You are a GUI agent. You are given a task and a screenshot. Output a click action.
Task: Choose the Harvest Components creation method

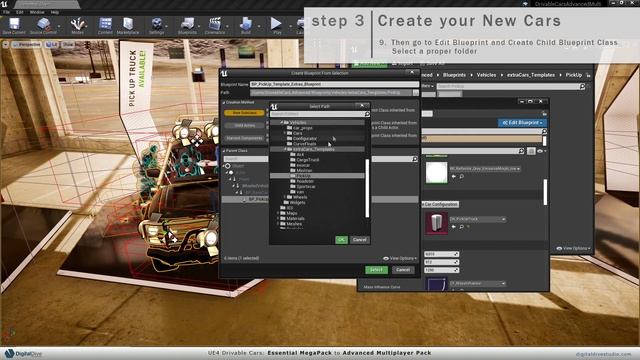pos(244,138)
